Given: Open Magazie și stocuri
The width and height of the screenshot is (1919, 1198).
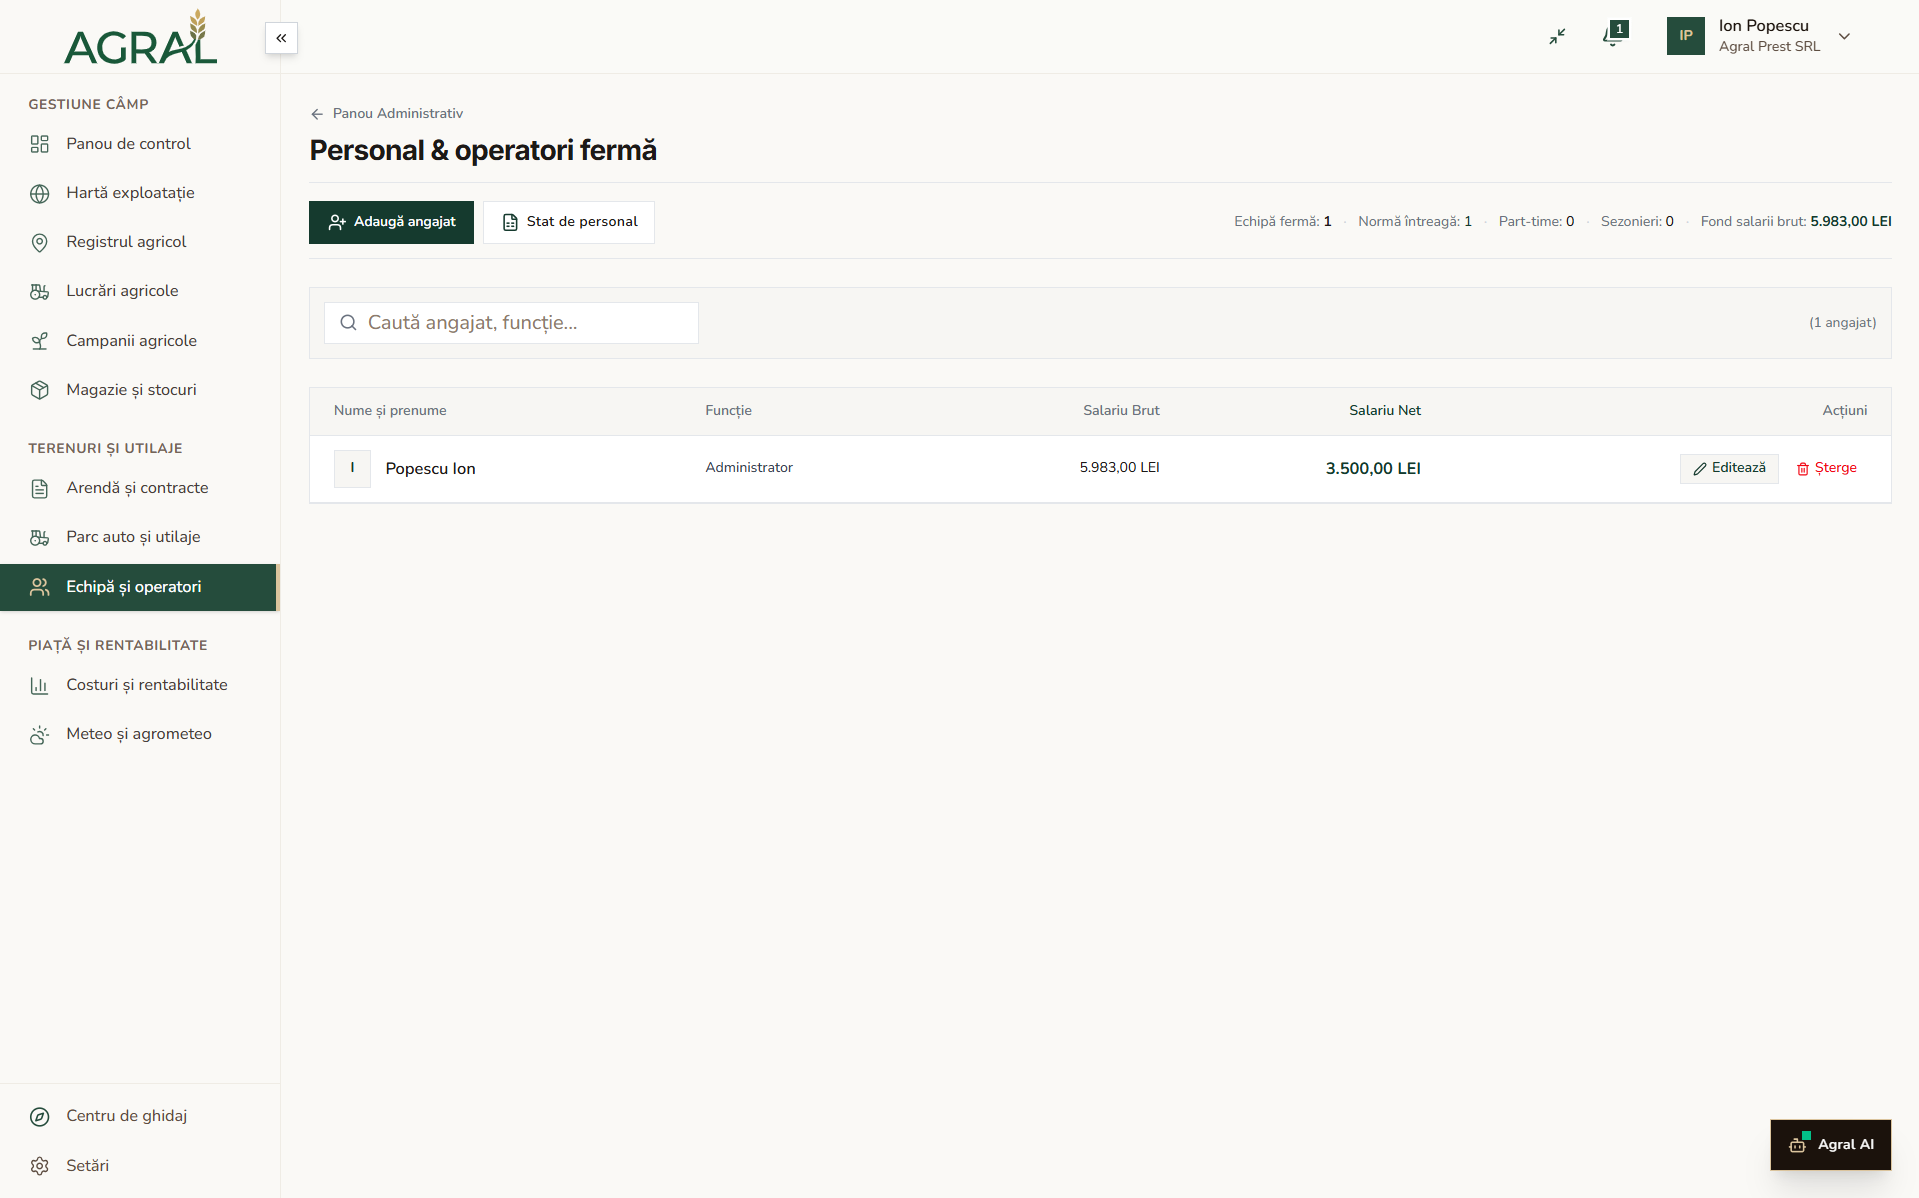Looking at the screenshot, I should click(139, 390).
